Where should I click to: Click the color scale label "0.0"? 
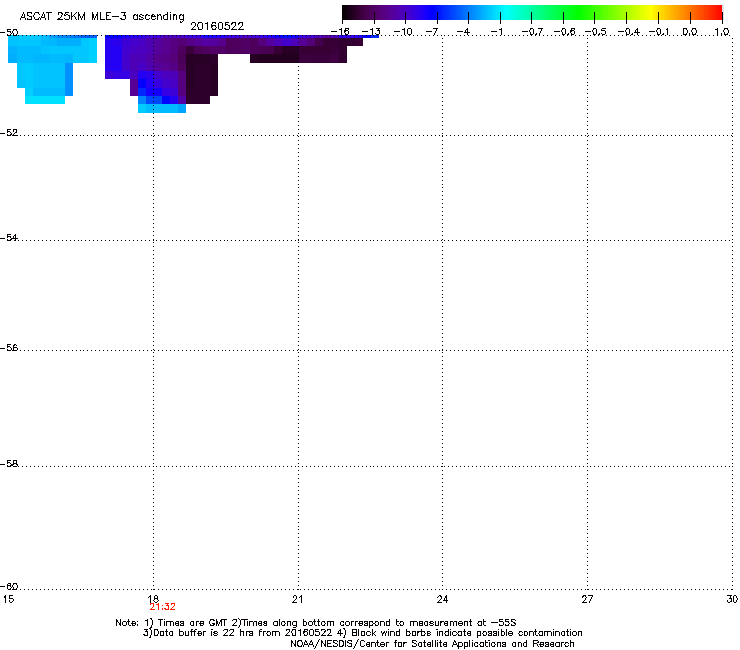[690, 32]
